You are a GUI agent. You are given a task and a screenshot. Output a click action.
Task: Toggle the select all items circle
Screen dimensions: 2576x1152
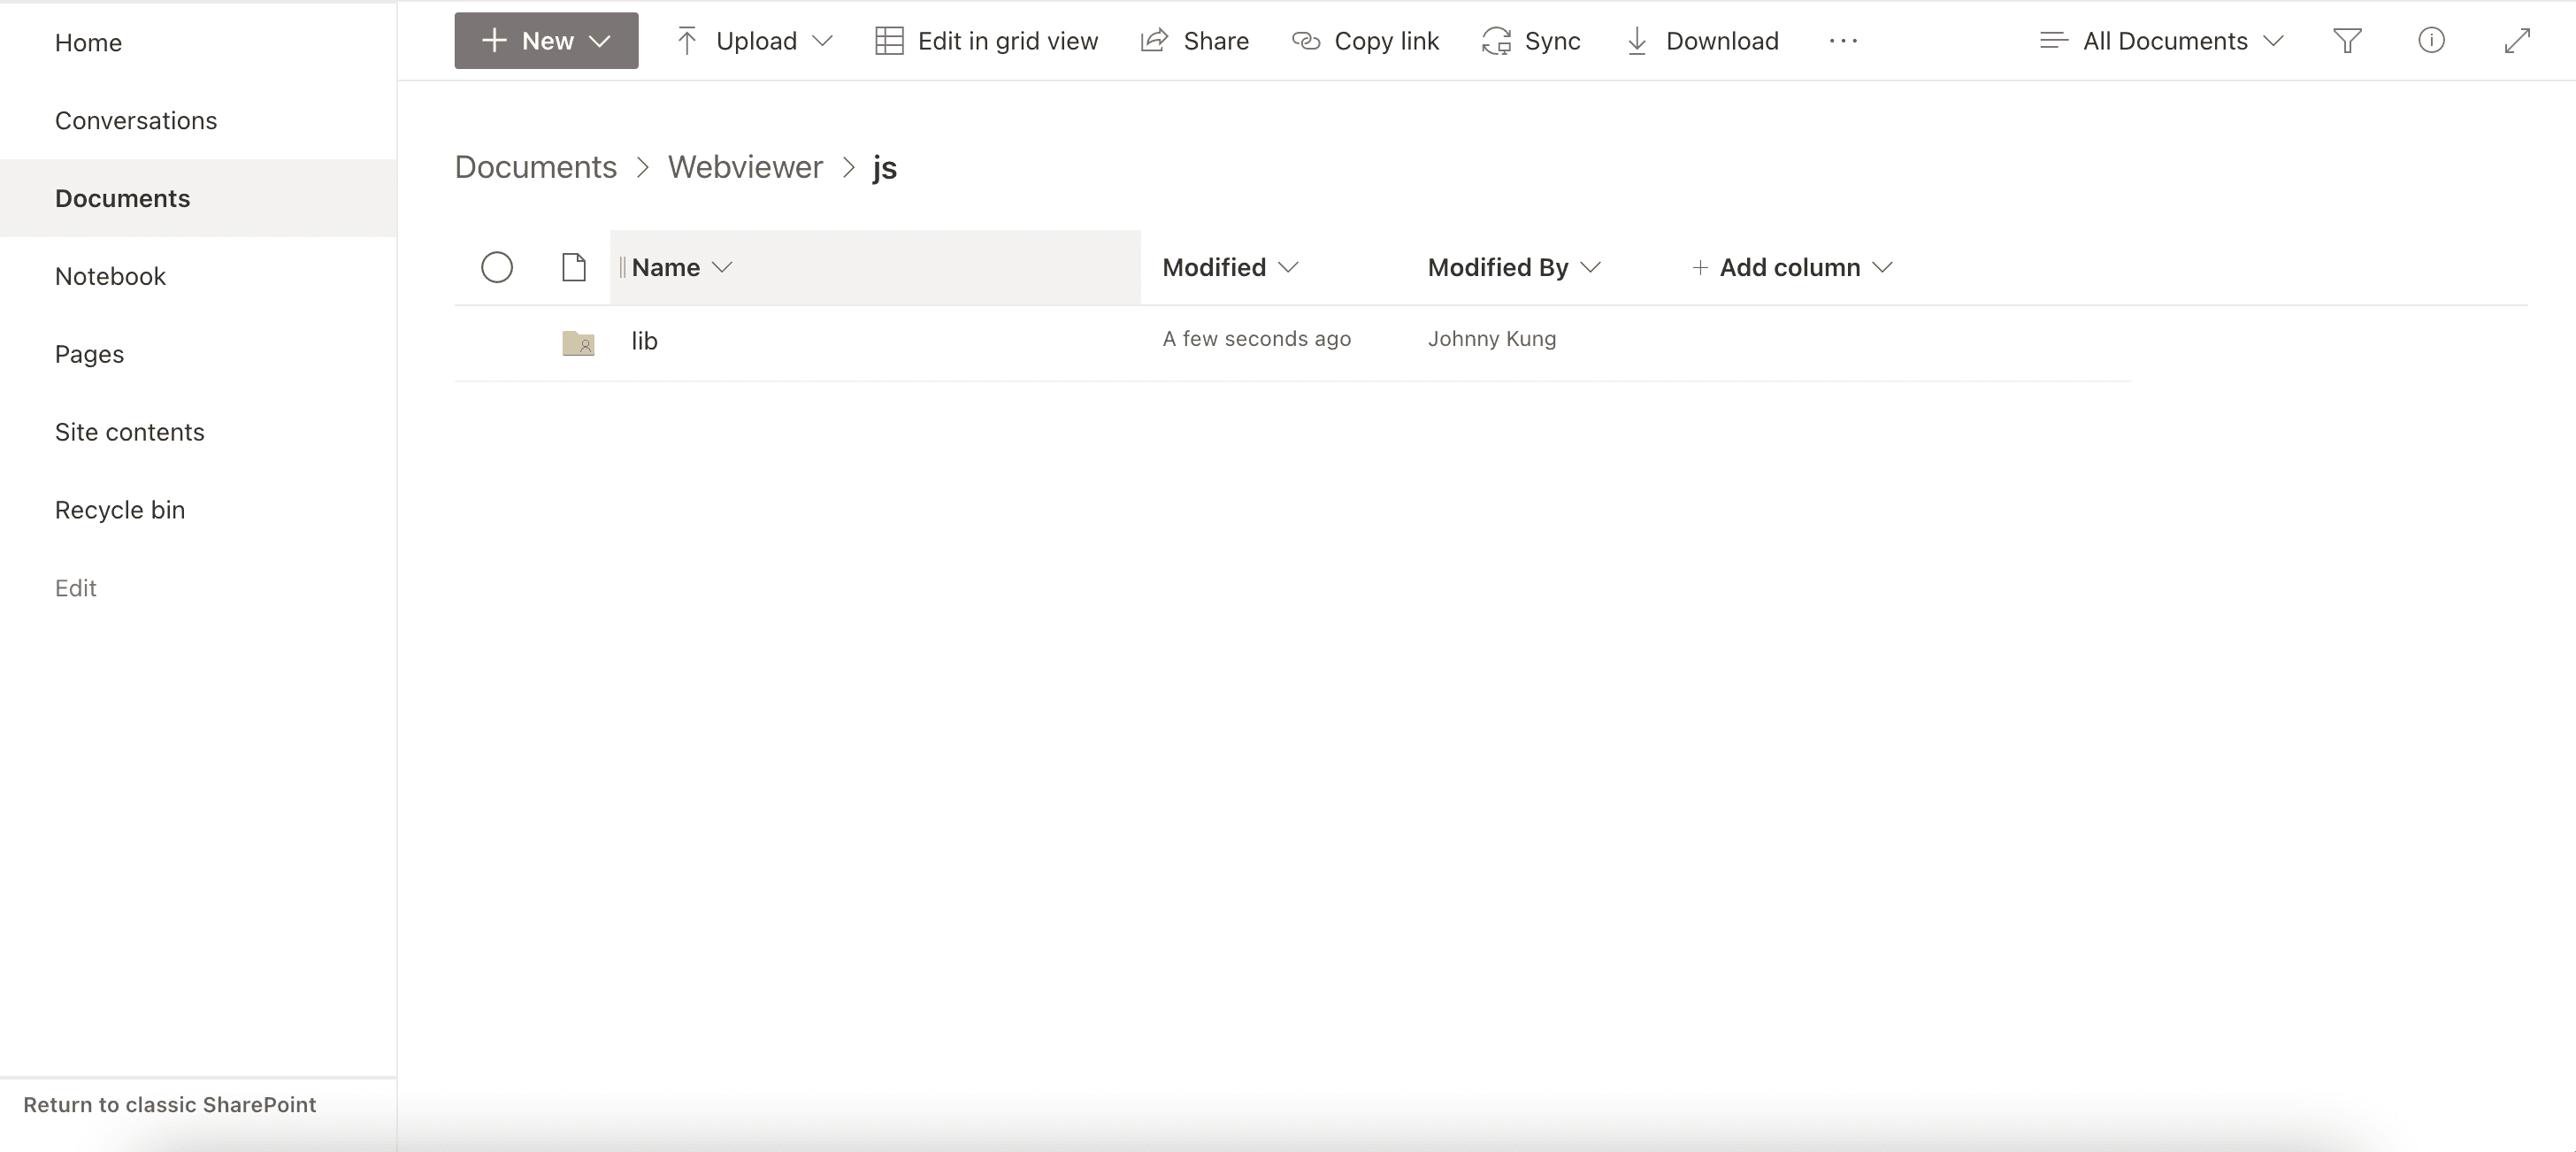click(x=497, y=267)
